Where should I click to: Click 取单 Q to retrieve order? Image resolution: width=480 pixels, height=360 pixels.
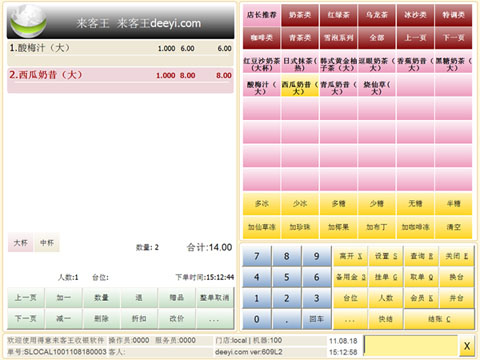point(421,277)
